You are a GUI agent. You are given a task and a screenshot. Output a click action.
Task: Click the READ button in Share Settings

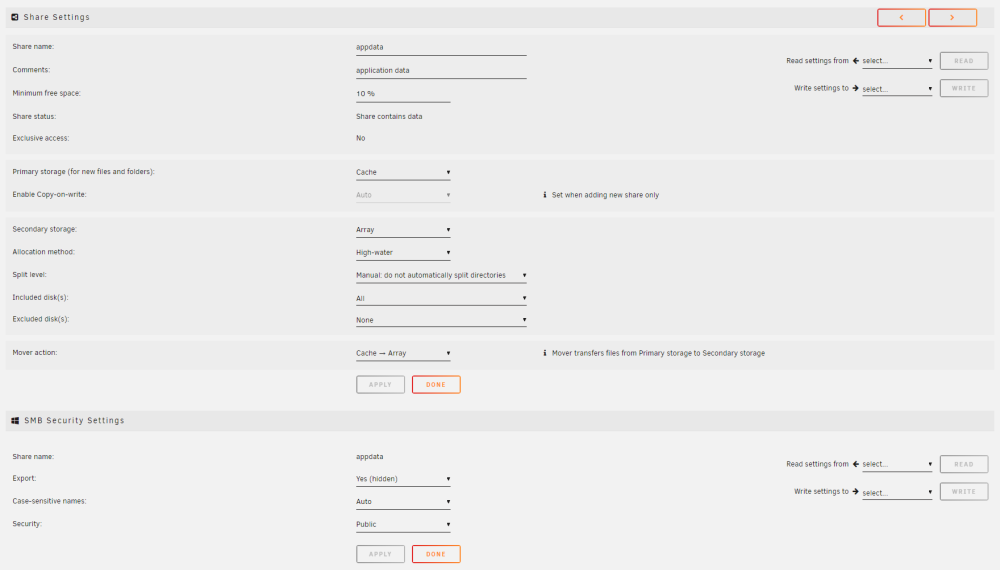964,61
